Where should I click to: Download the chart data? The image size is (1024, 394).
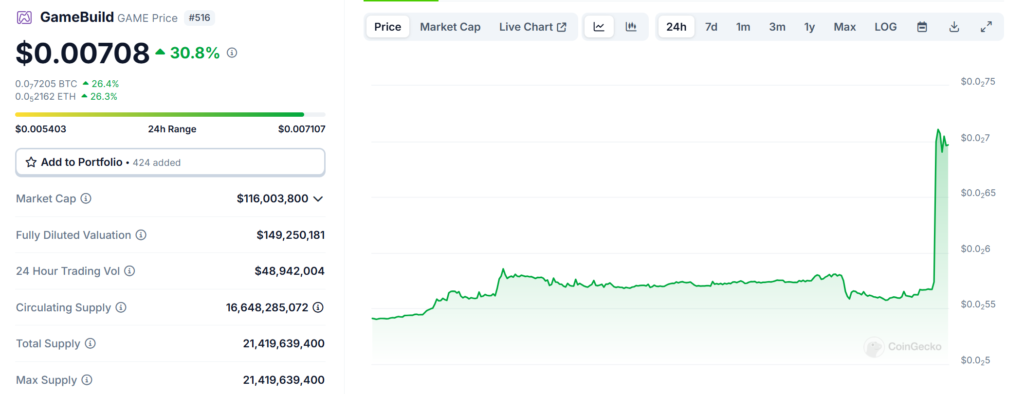pos(954,27)
